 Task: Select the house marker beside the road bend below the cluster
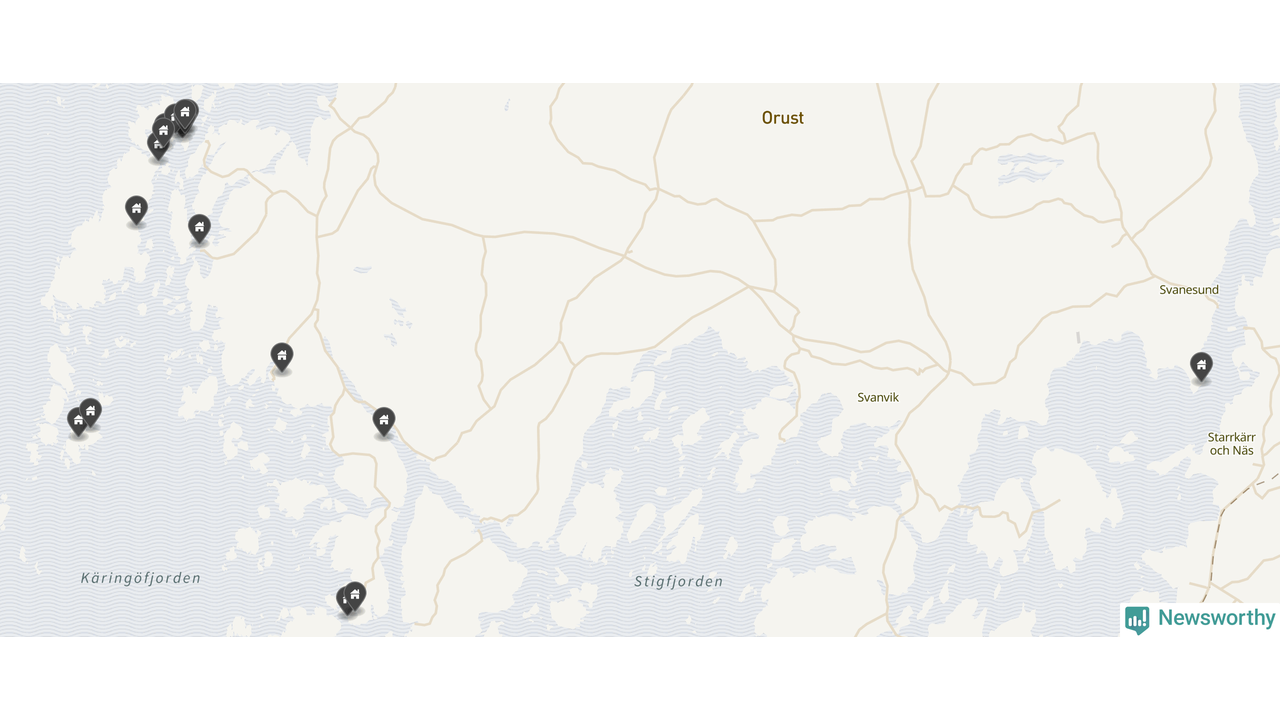199,229
